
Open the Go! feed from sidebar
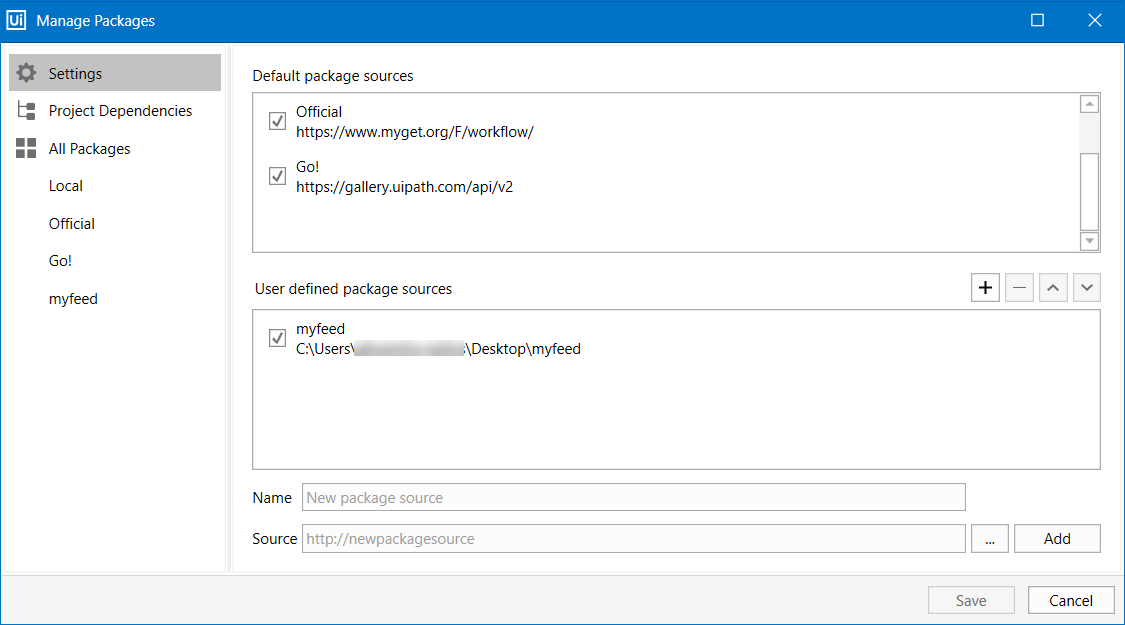click(x=60, y=260)
